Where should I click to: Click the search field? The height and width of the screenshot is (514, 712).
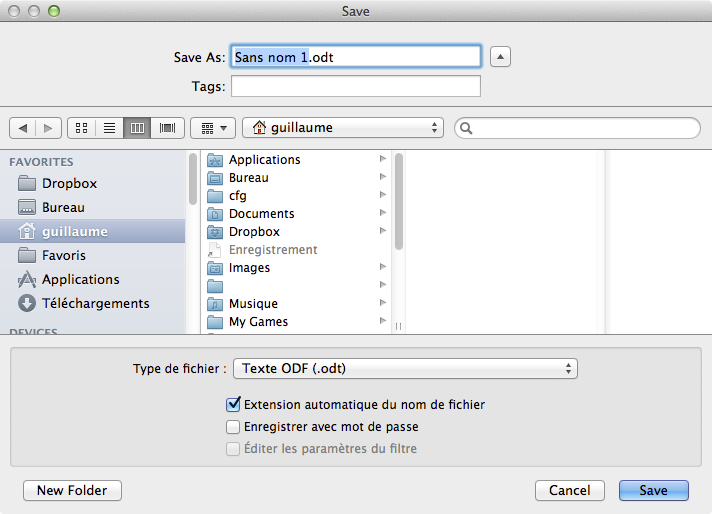[x=577, y=128]
